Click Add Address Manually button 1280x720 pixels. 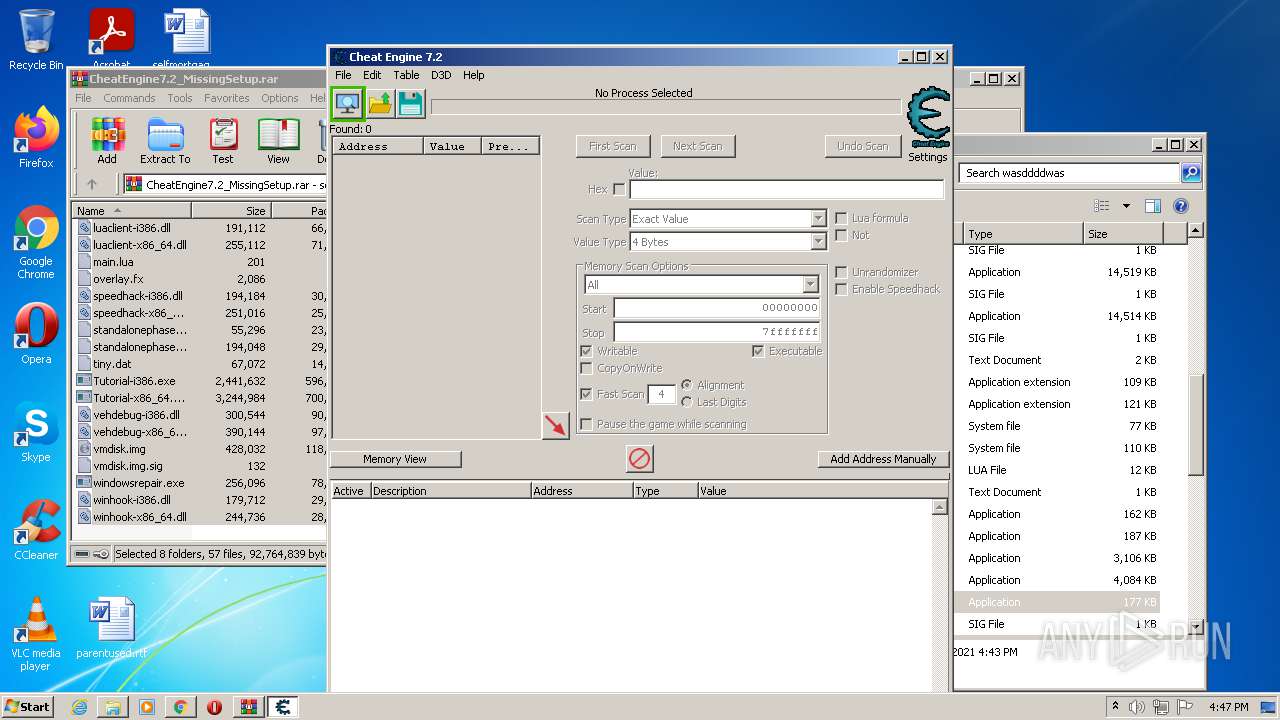[x=883, y=459]
